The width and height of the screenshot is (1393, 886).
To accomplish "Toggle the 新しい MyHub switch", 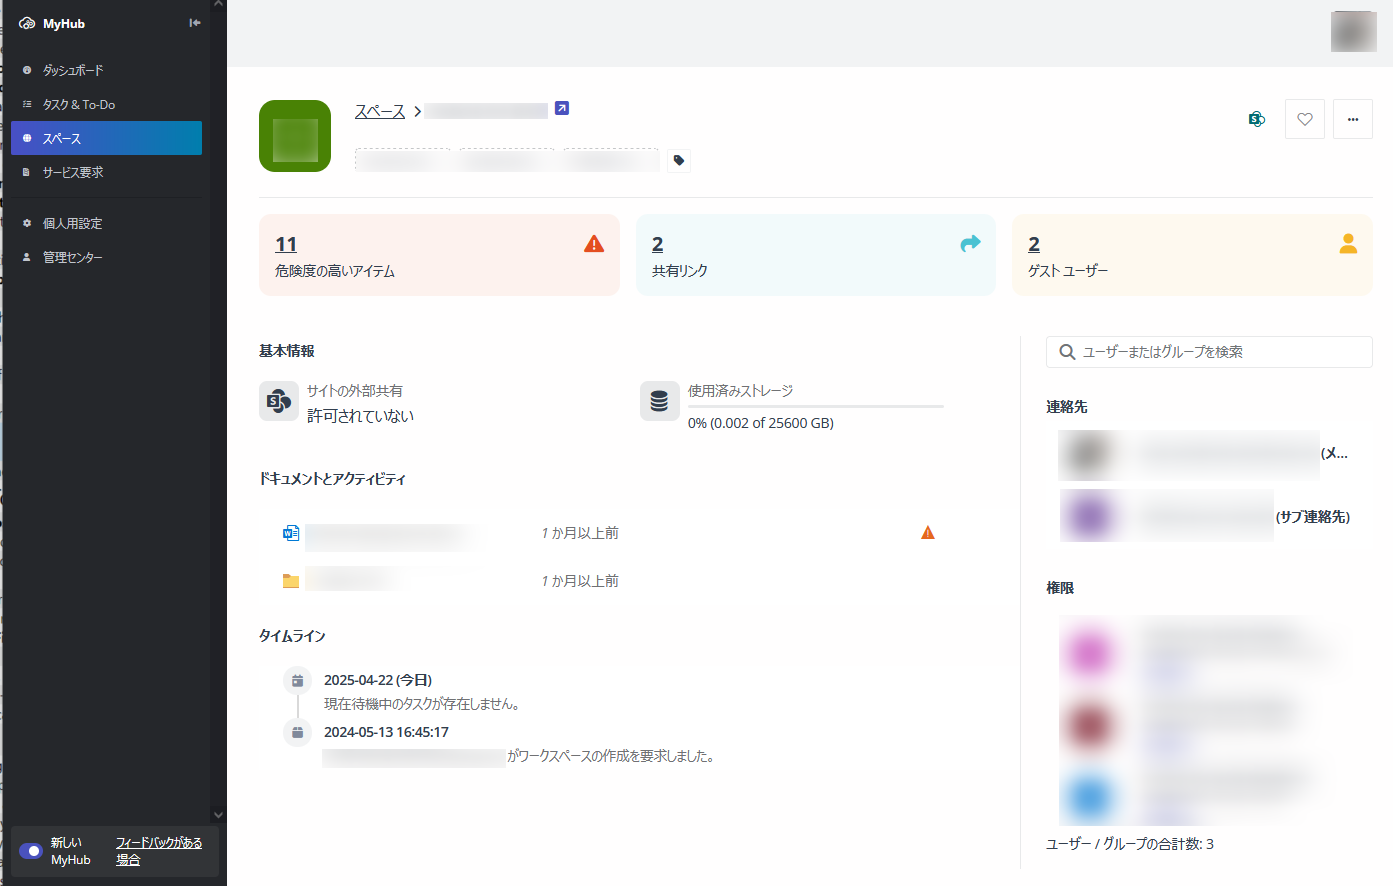I will click(31, 851).
